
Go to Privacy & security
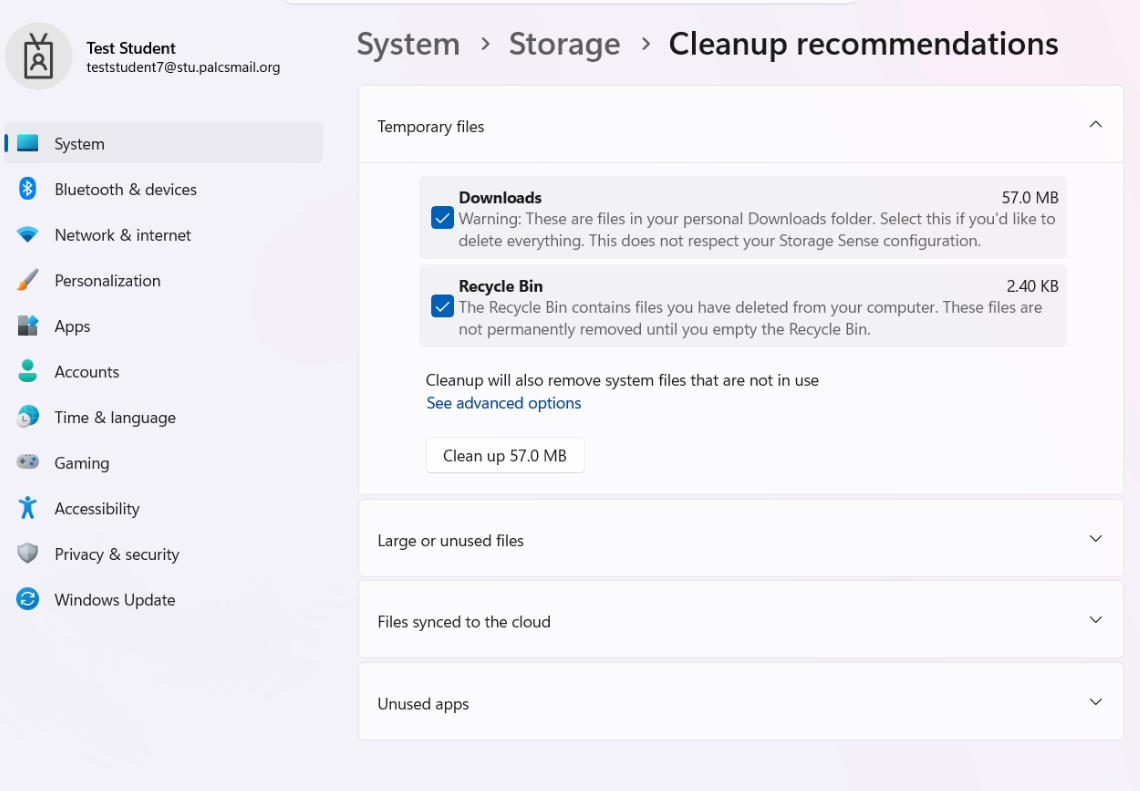click(x=164, y=554)
